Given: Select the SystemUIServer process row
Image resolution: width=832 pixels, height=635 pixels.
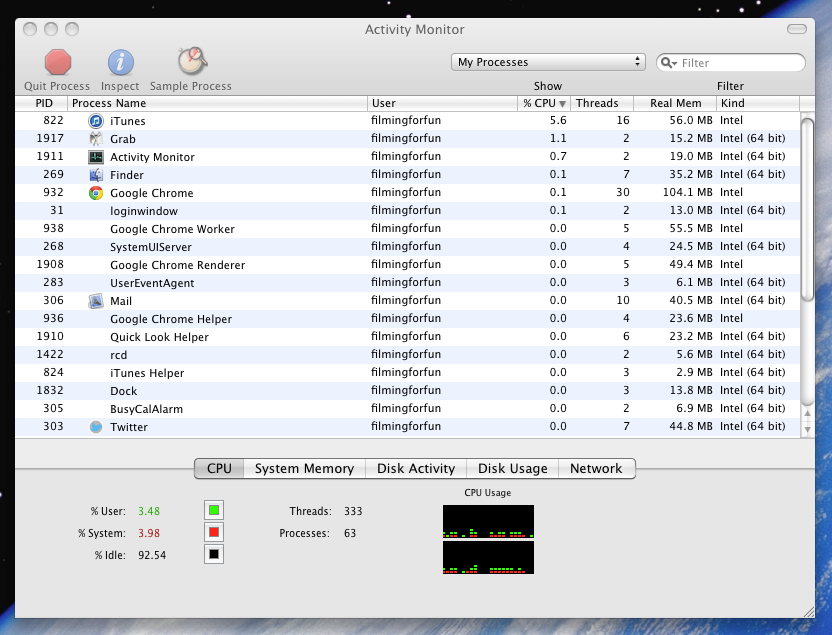Looking at the screenshot, I should (x=408, y=247).
